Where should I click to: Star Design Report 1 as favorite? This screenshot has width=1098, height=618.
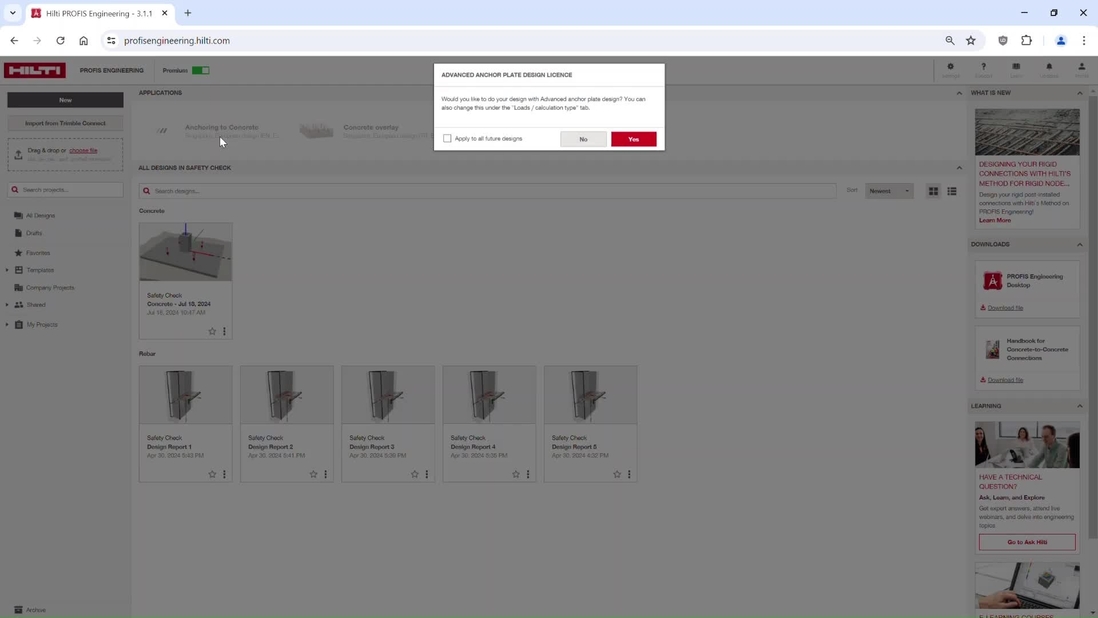(x=211, y=474)
